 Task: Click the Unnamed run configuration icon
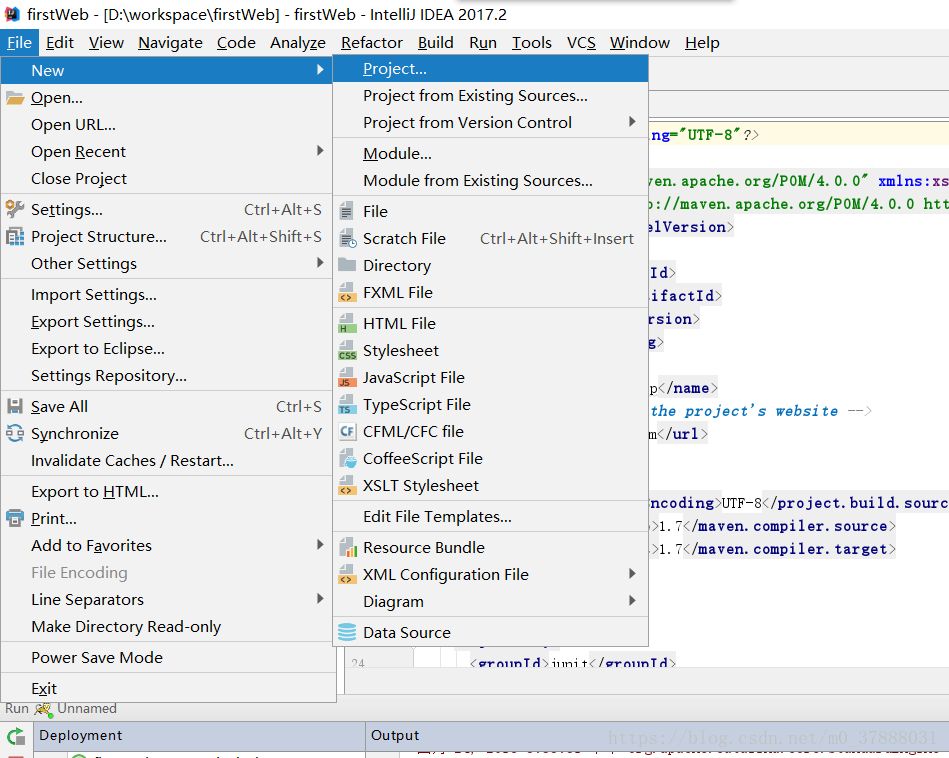(44, 708)
